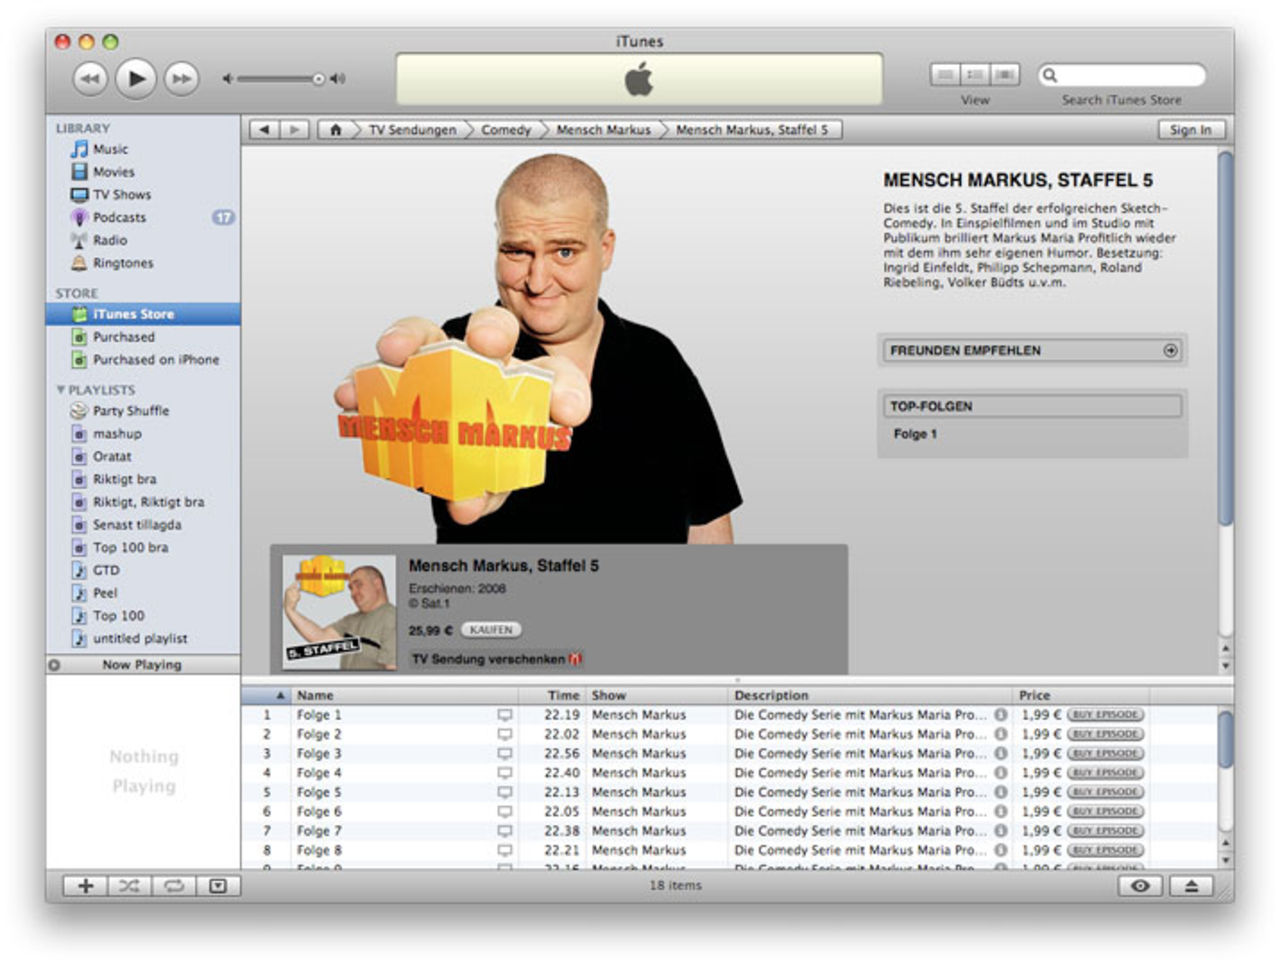Buy episode Folge 3

pyautogui.click(x=1105, y=754)
